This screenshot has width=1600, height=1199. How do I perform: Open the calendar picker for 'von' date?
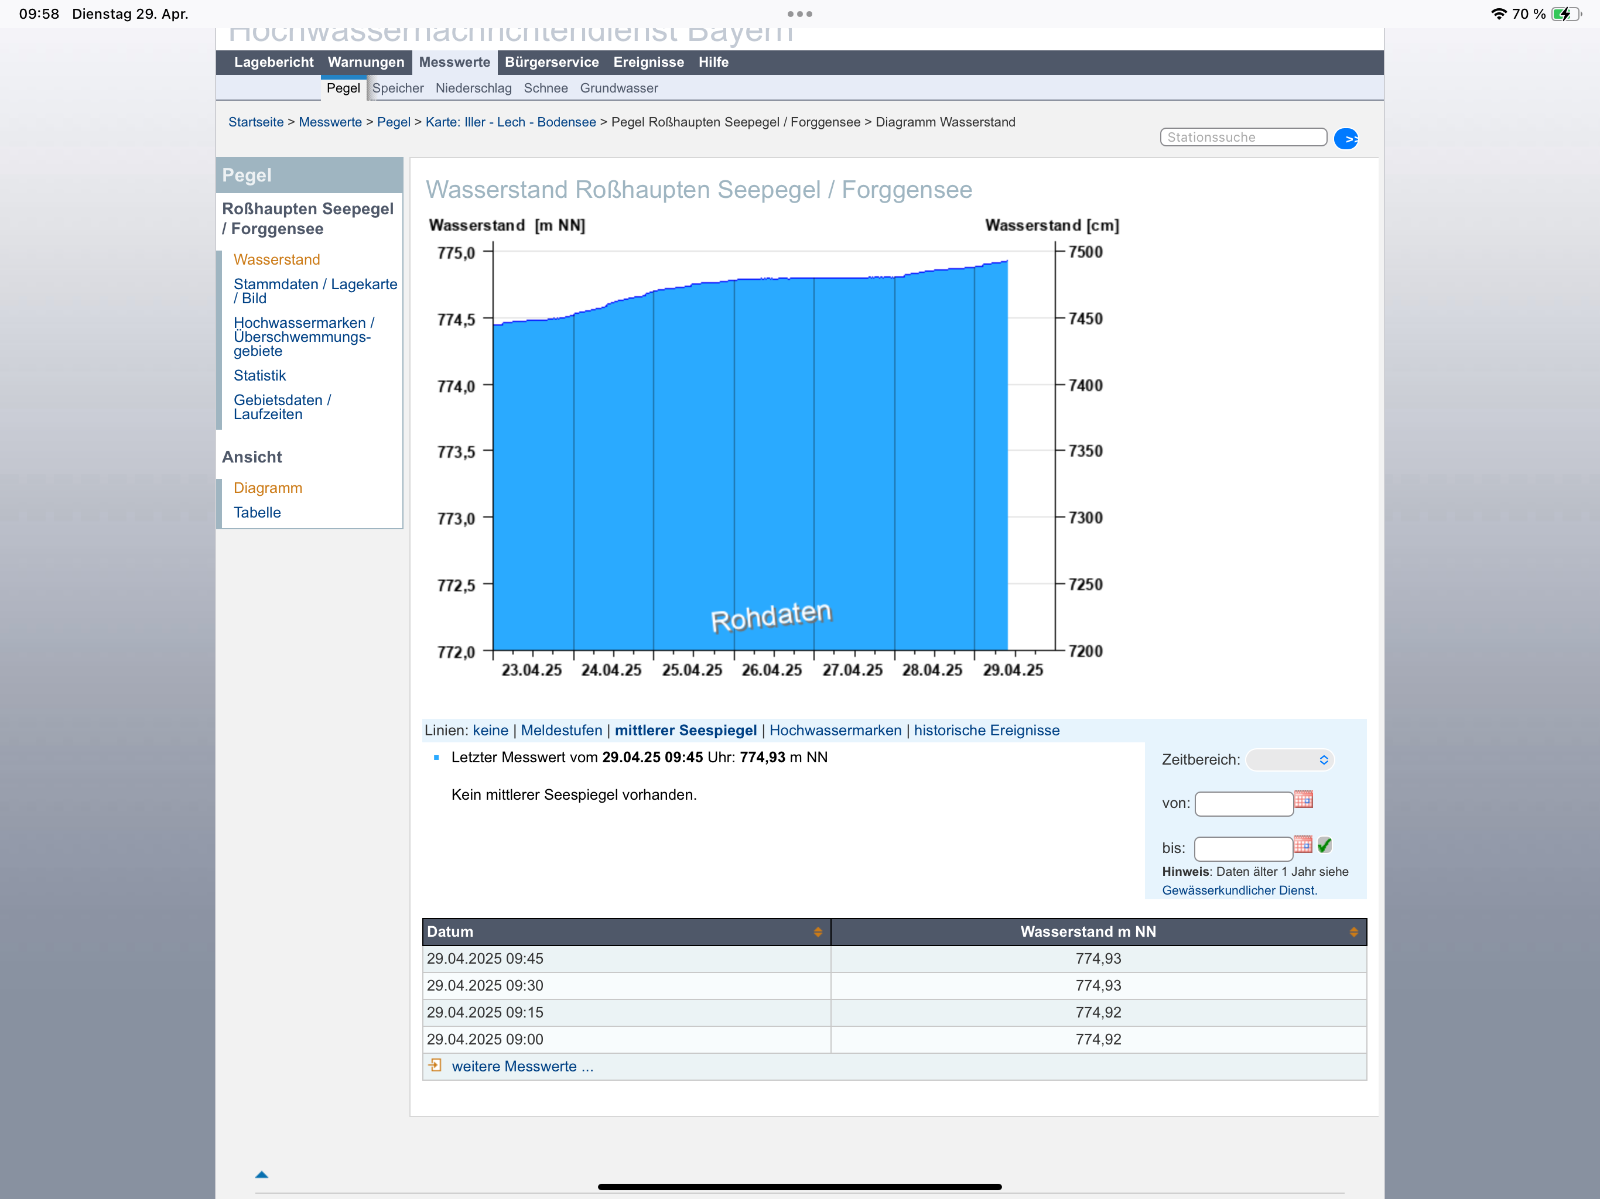click(1303, 799)
